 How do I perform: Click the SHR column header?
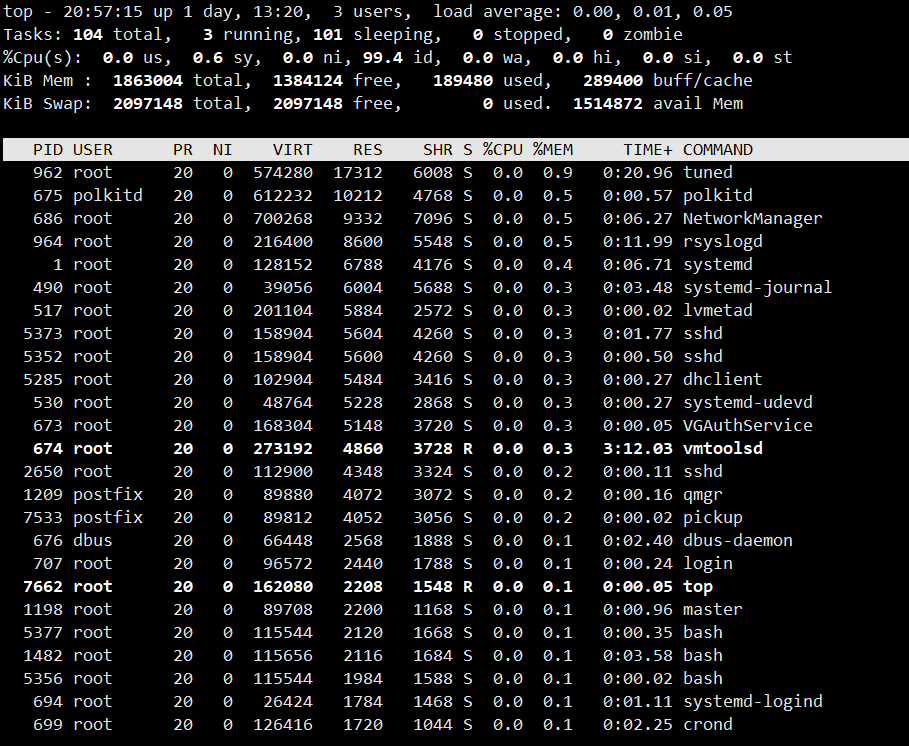(x=438, y=150)
